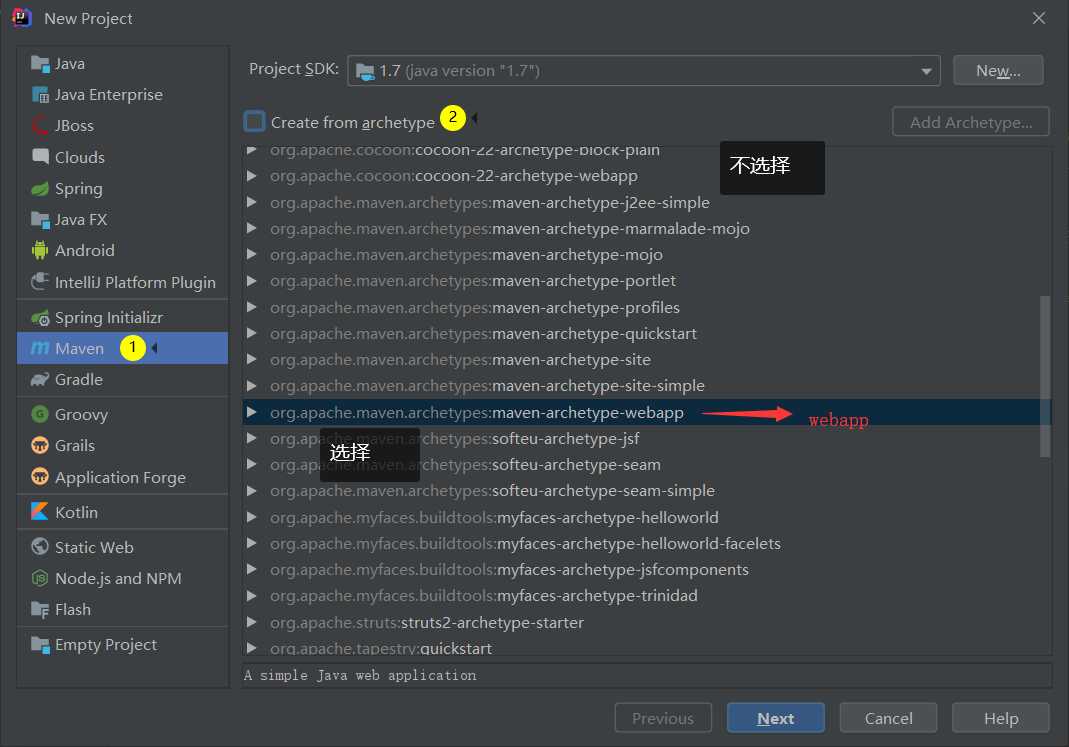
Task: Select maven-archetype-site row
Action: coord(646,360)
